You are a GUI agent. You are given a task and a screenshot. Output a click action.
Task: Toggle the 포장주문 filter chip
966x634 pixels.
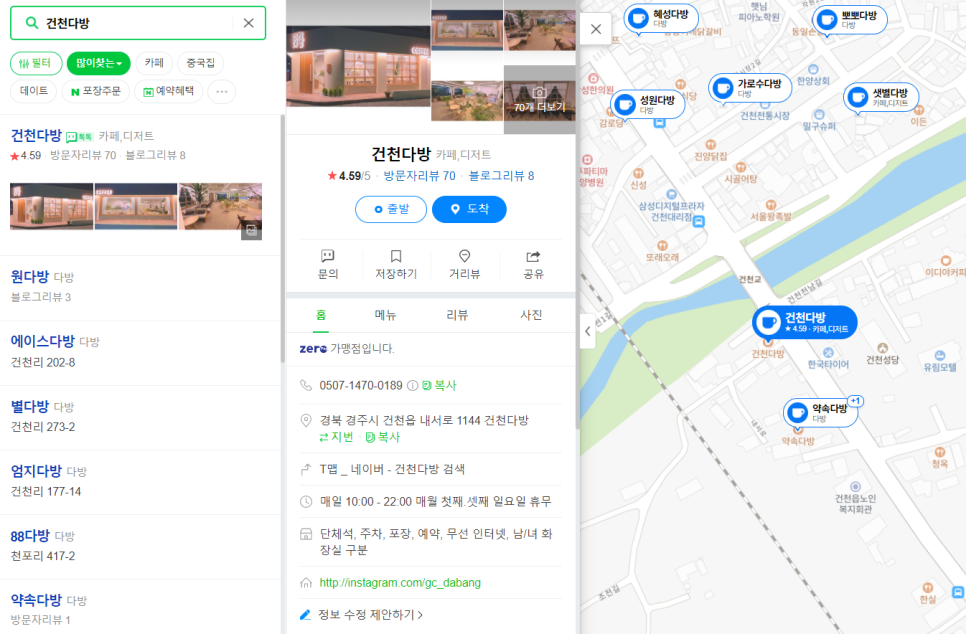click(x=95, y=91)
